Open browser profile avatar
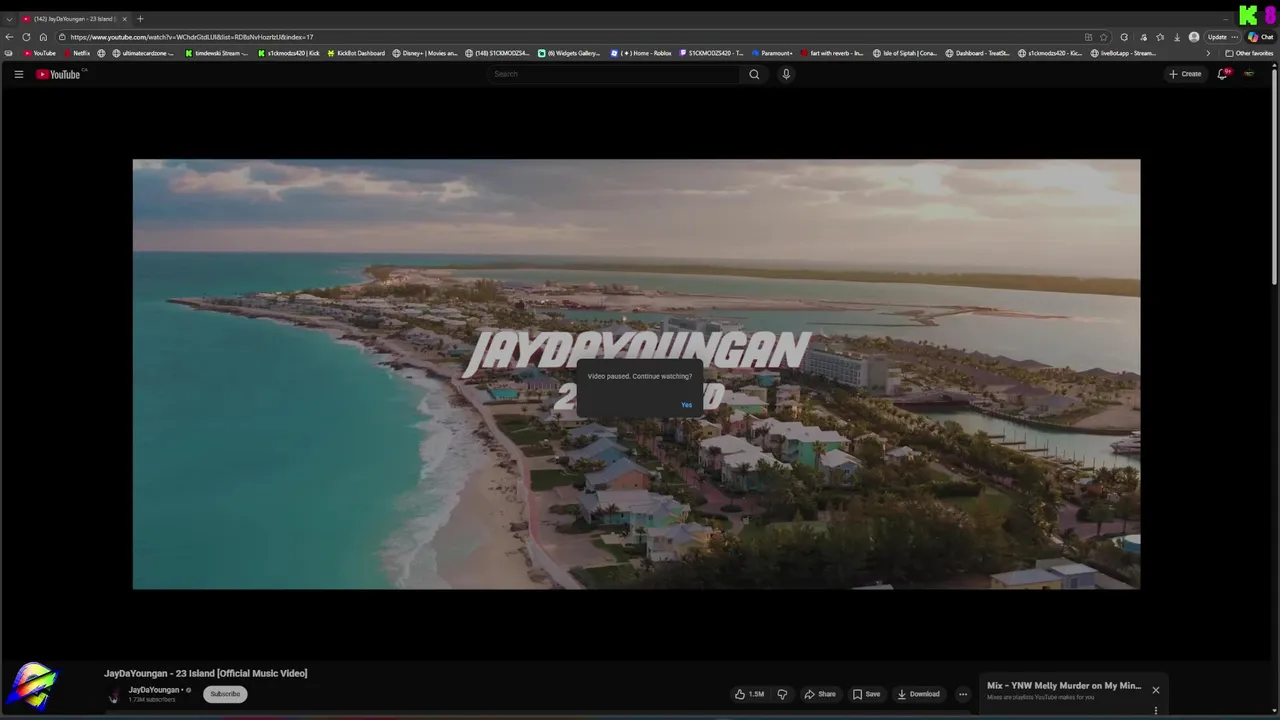Screen dimensions: 1280x720 click(1194, 37)
